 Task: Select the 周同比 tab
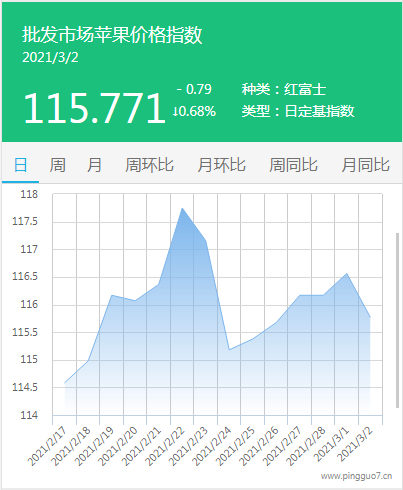[293, 165]
